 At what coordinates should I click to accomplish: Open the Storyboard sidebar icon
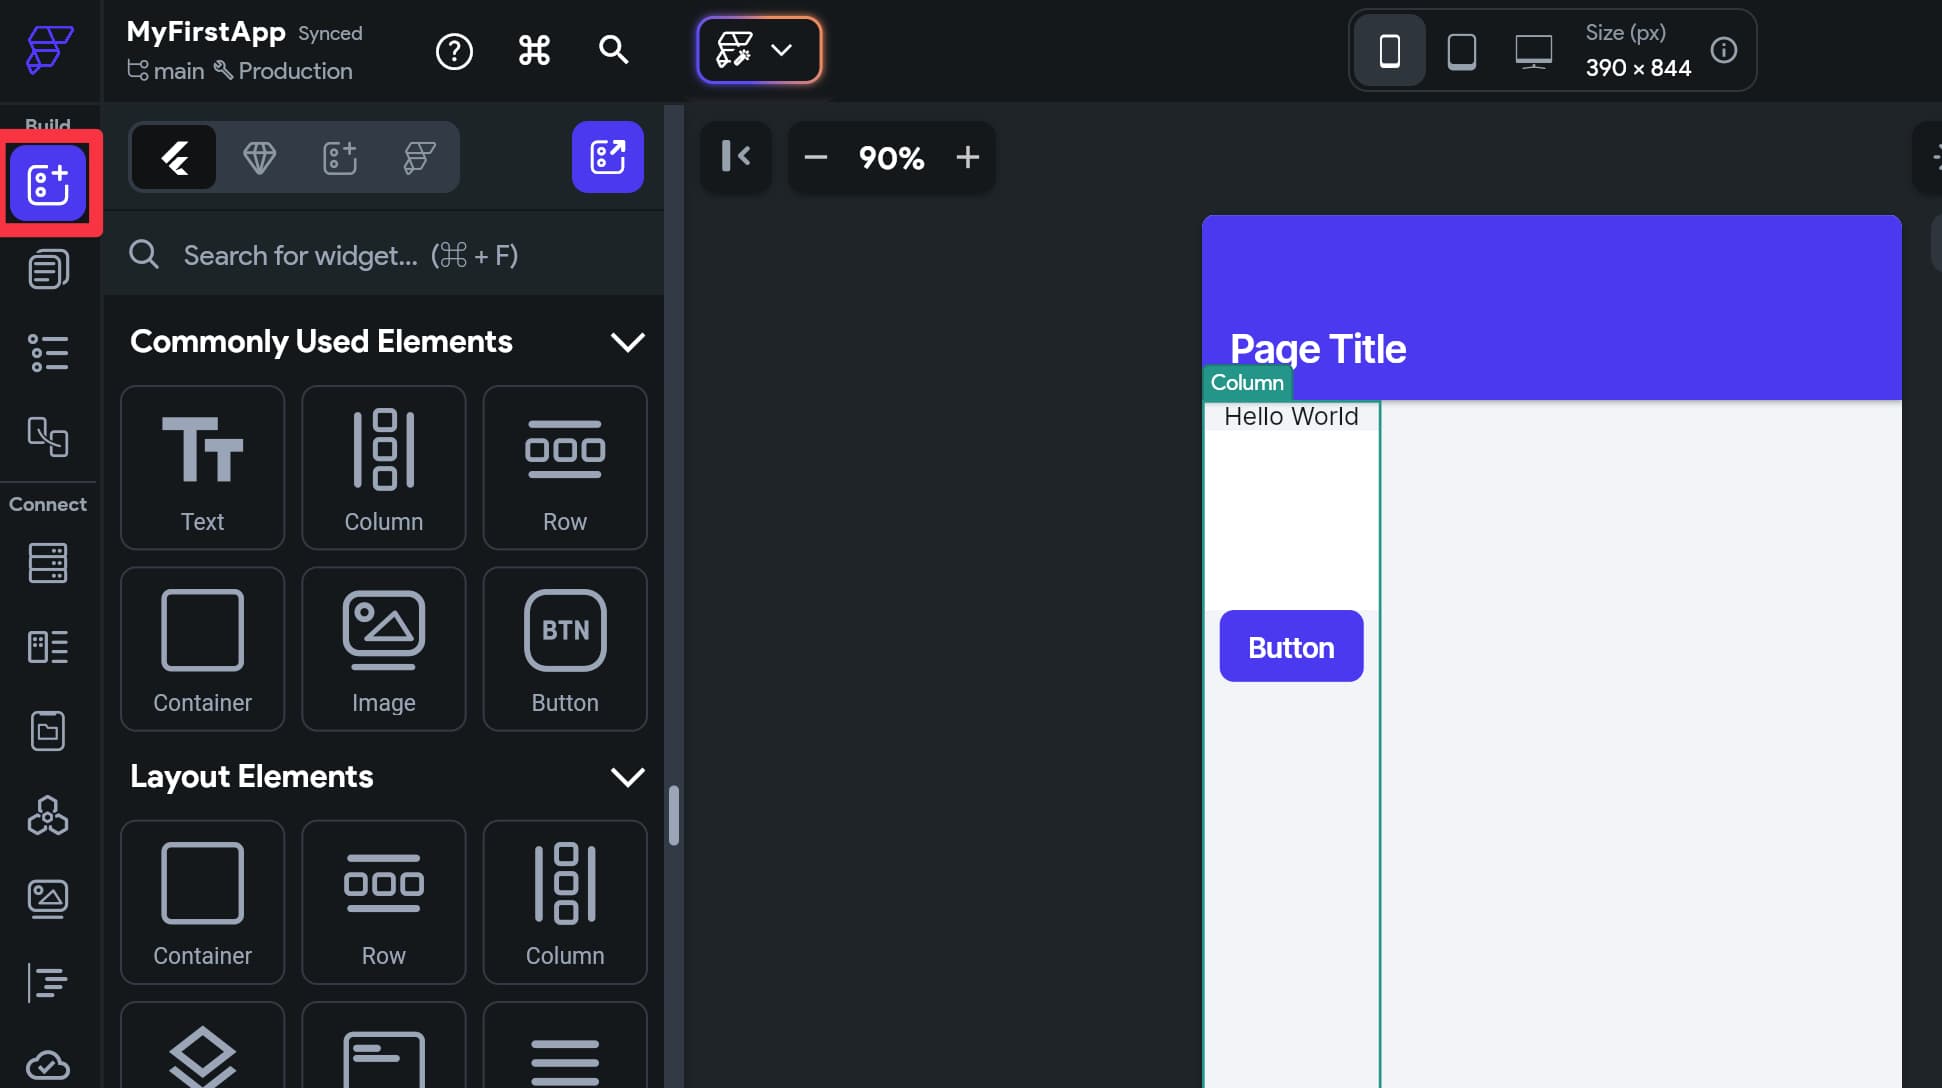(48, 437)
